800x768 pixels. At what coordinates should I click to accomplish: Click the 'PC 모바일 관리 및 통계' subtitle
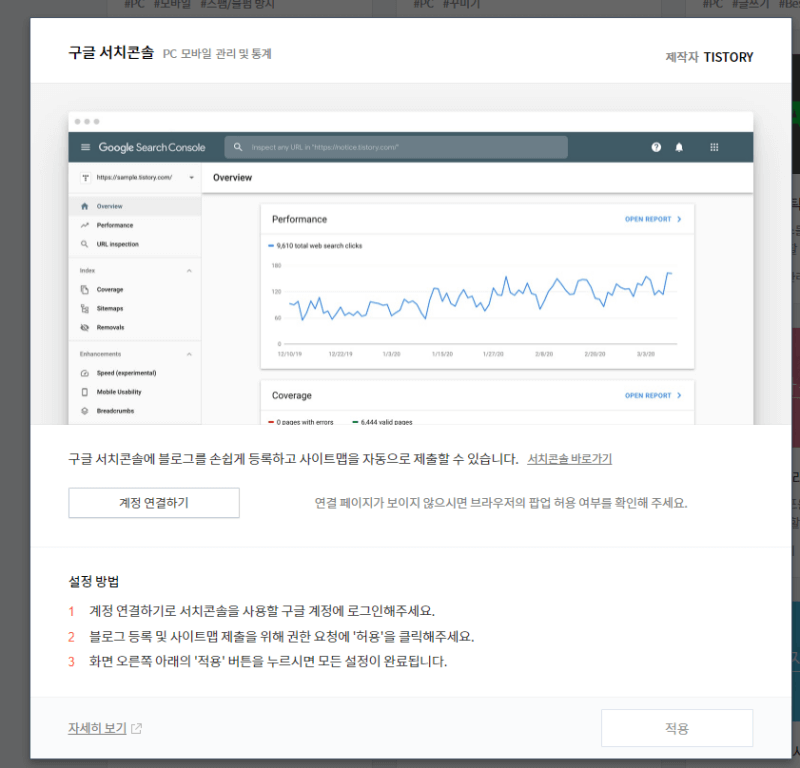(x=217, y=54)
